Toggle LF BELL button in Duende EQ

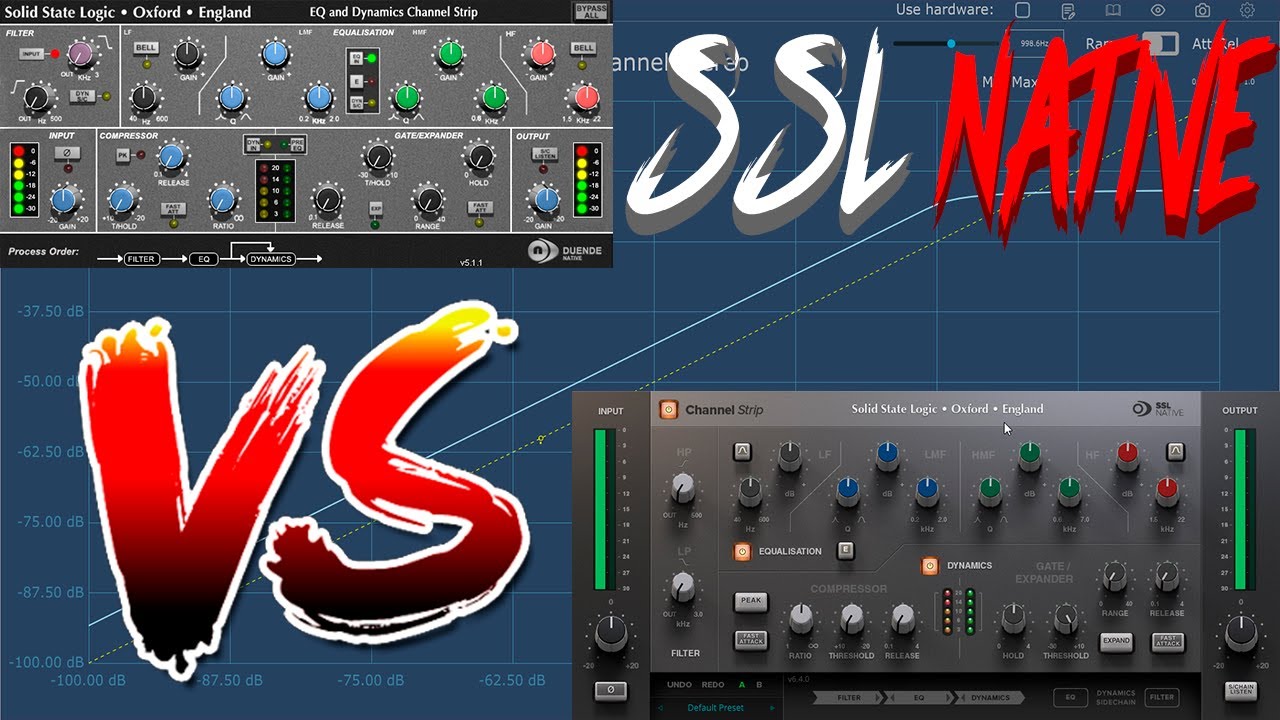click(x=146, y=48)
